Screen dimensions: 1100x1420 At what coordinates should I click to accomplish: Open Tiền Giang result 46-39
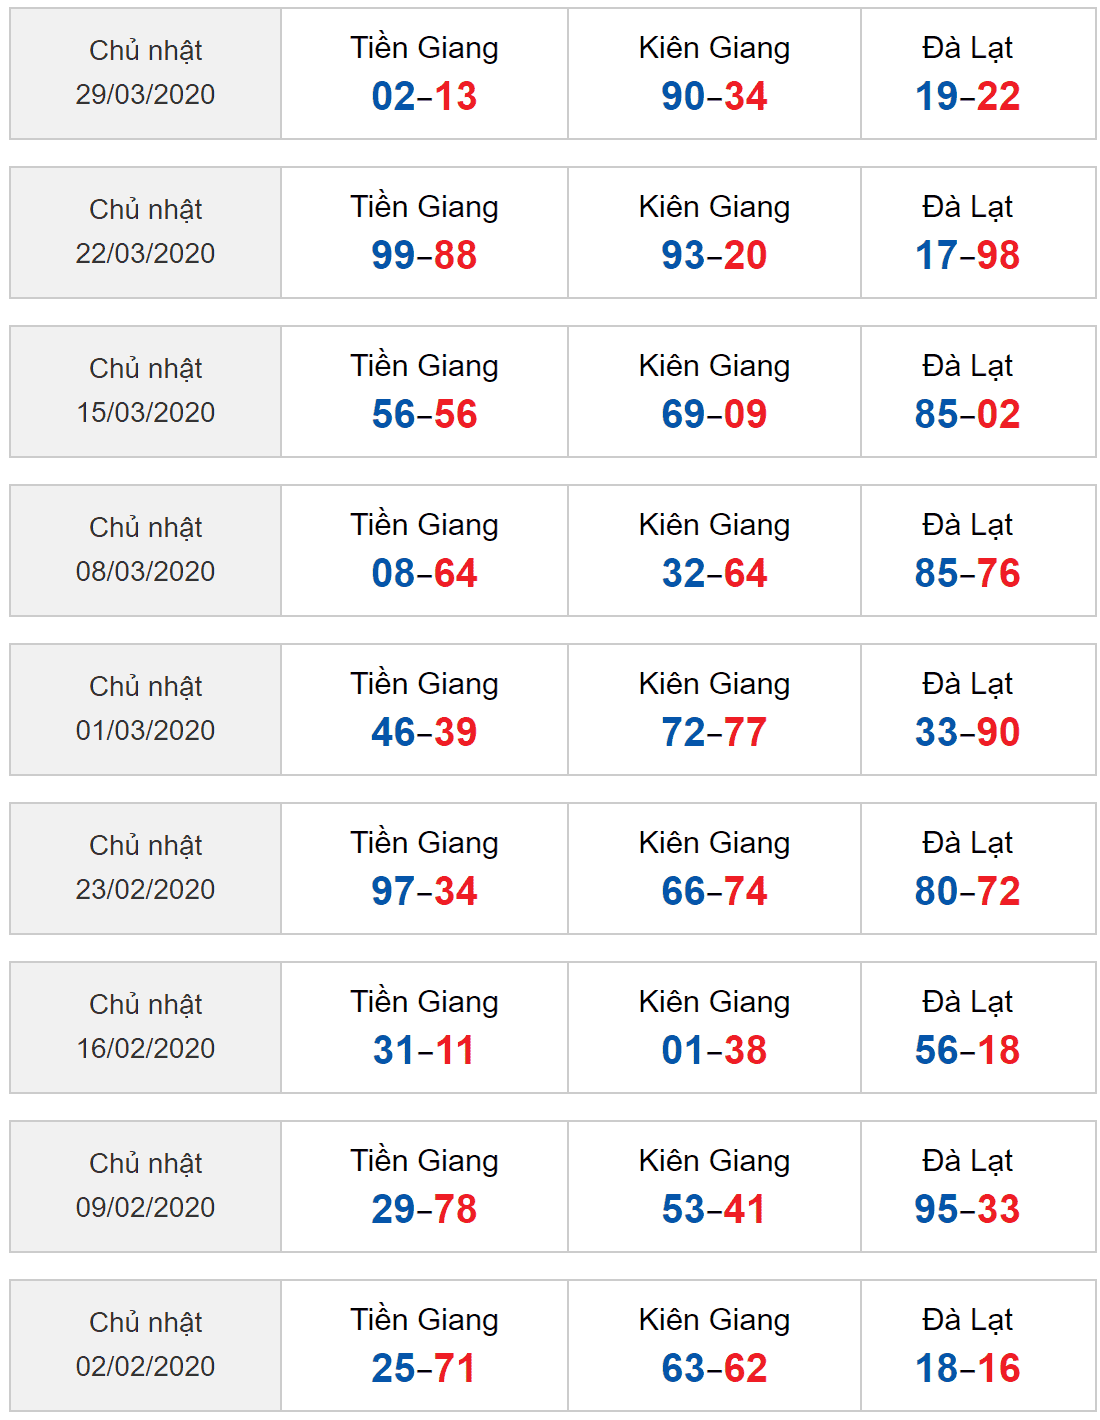click(424, 733)
